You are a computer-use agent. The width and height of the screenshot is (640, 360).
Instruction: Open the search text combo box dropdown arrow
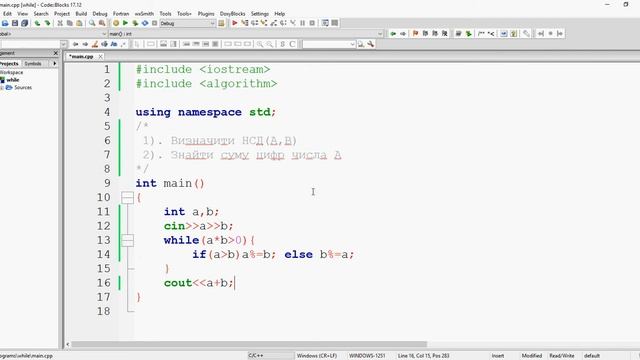(x=63, y=44)
